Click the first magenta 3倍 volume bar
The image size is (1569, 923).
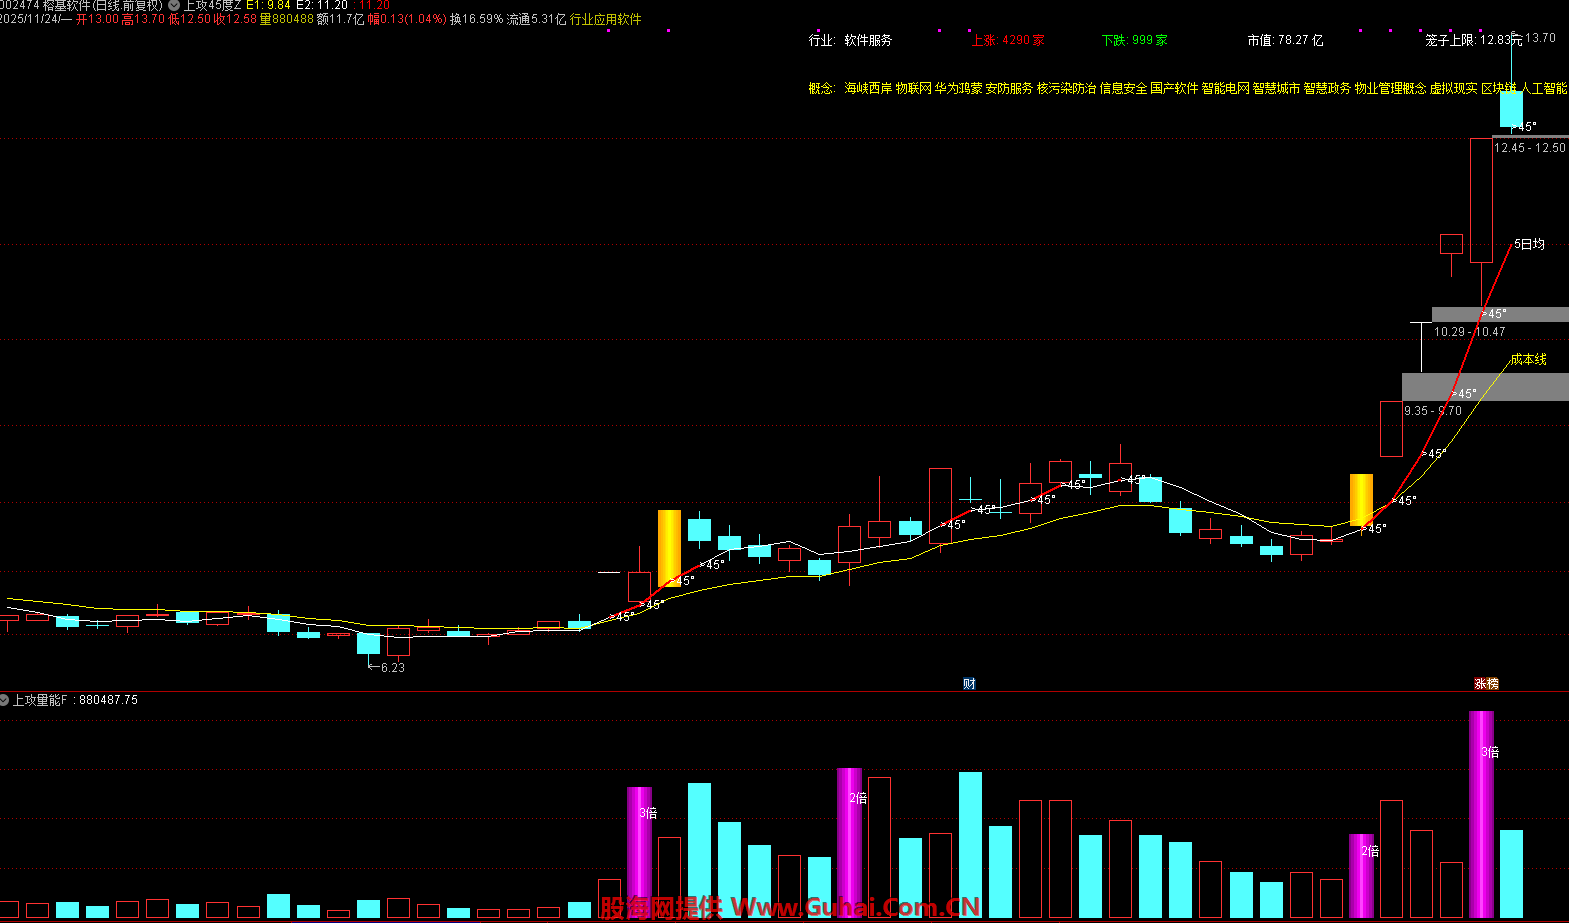639,850
